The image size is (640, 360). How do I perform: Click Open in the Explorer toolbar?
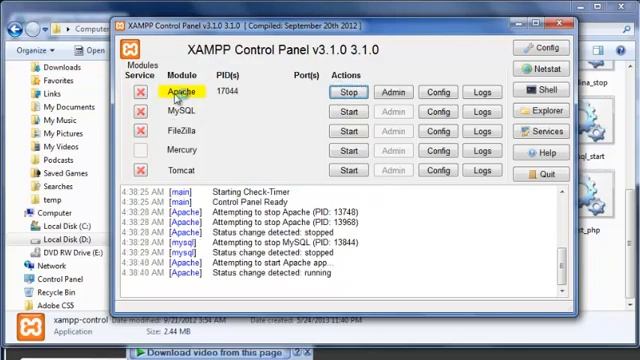pyautogui.click(x=89, y=50)
